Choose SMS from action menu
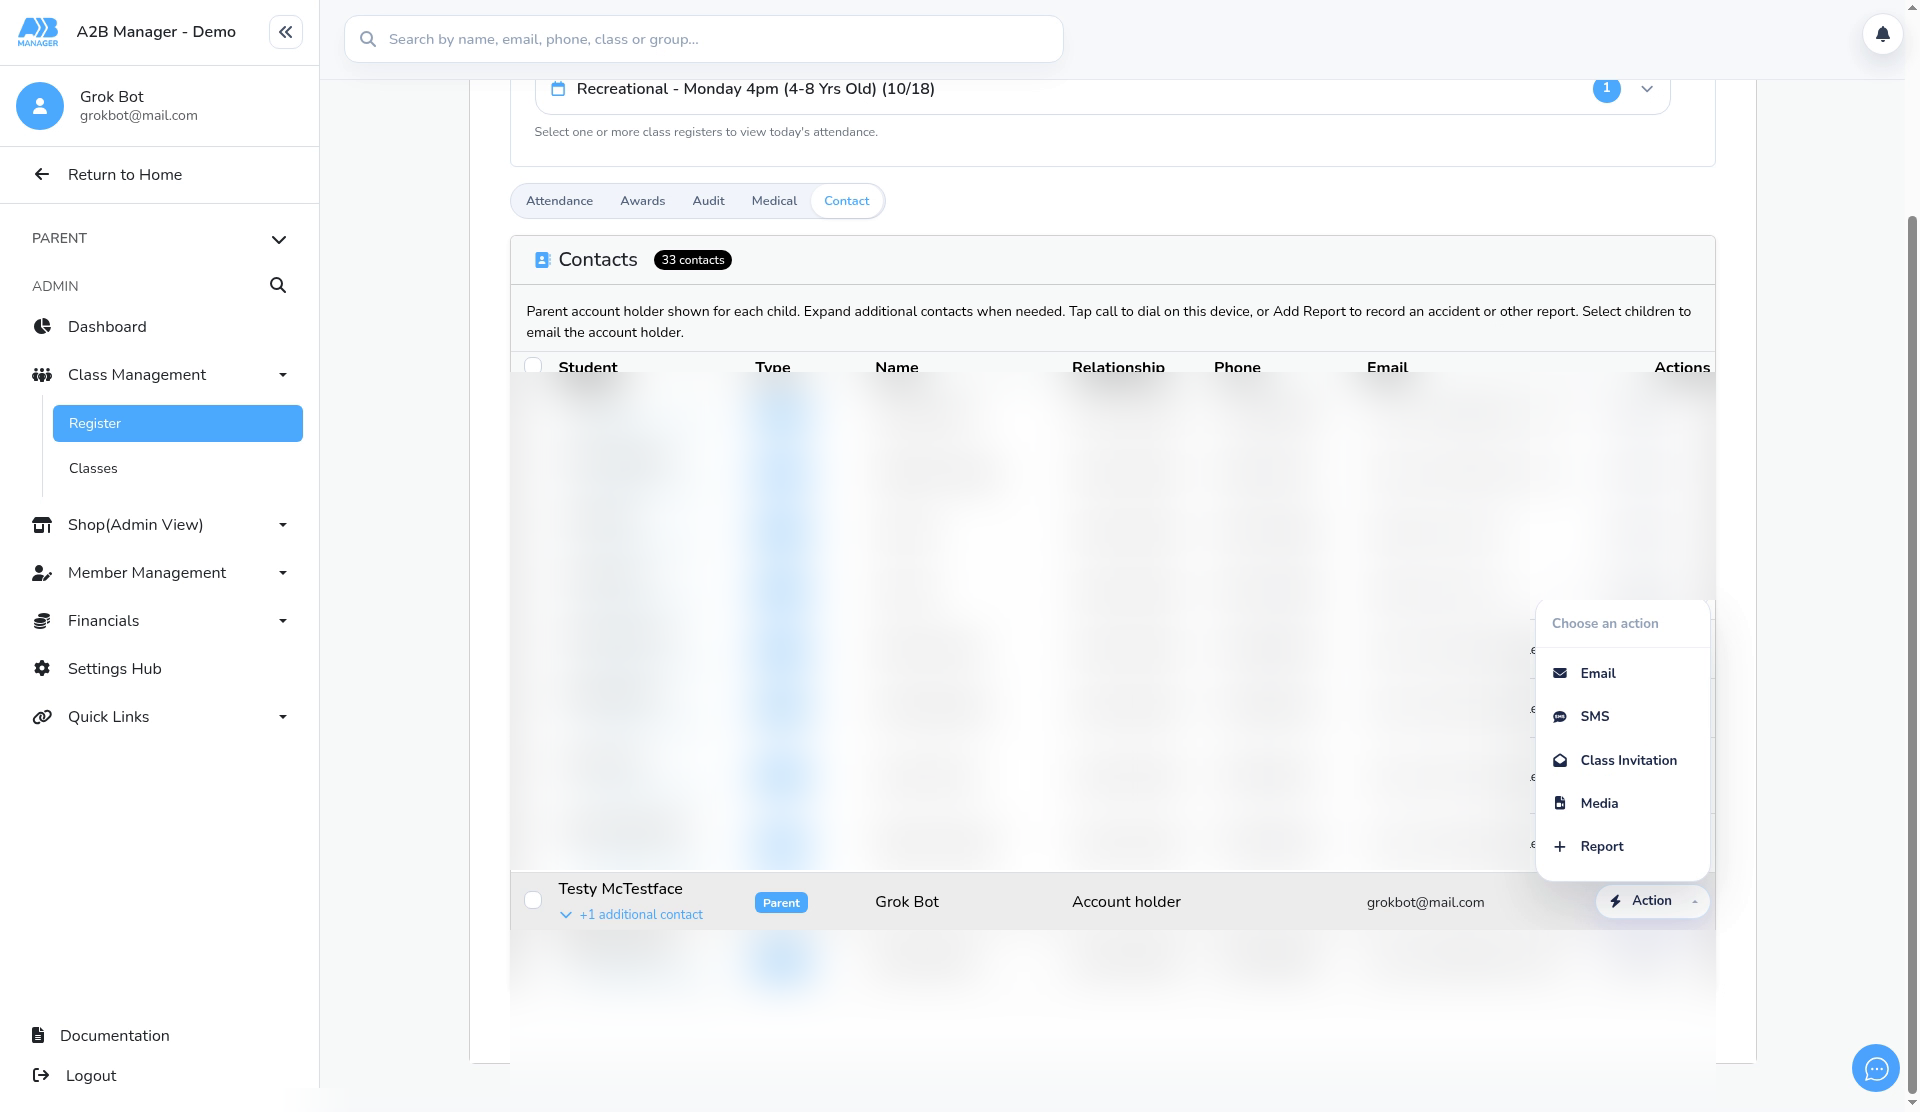This screenshot has height=1112, width=1920. click(1622, 717)
